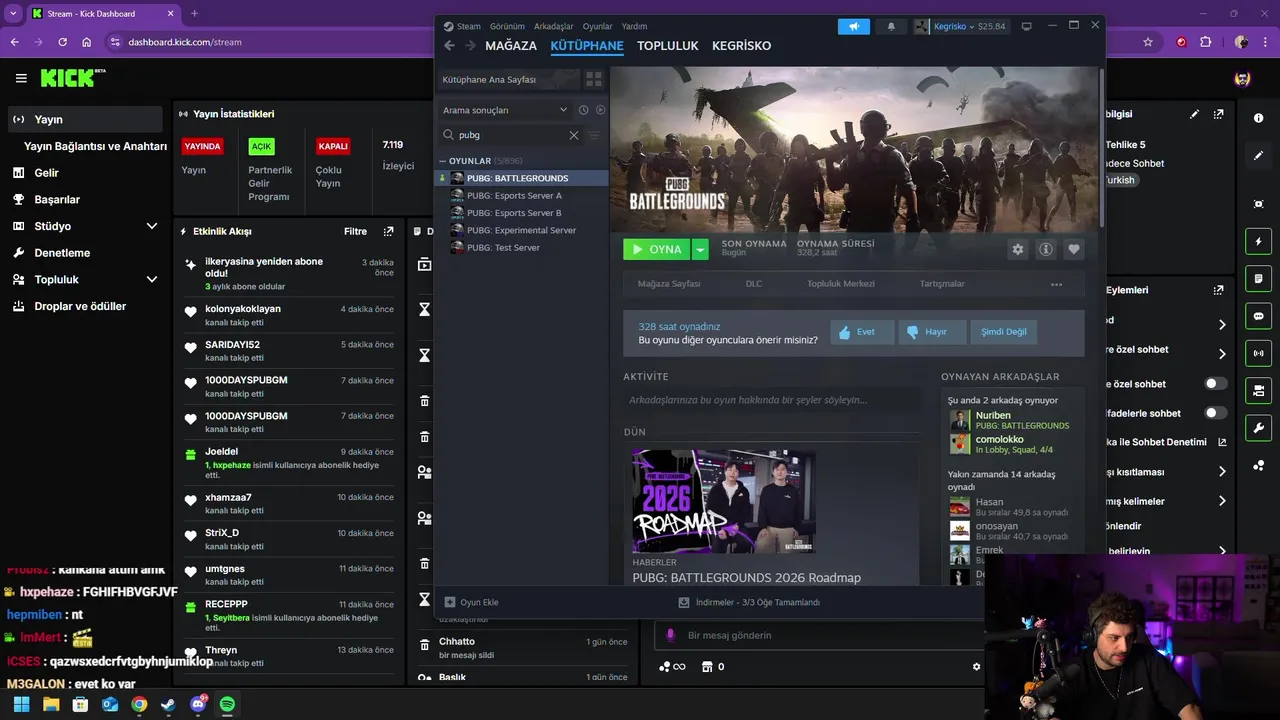Open the Arkadaşlar menu
The height and width of the screenshot is (720, 1280).
[x=554, y=26]
